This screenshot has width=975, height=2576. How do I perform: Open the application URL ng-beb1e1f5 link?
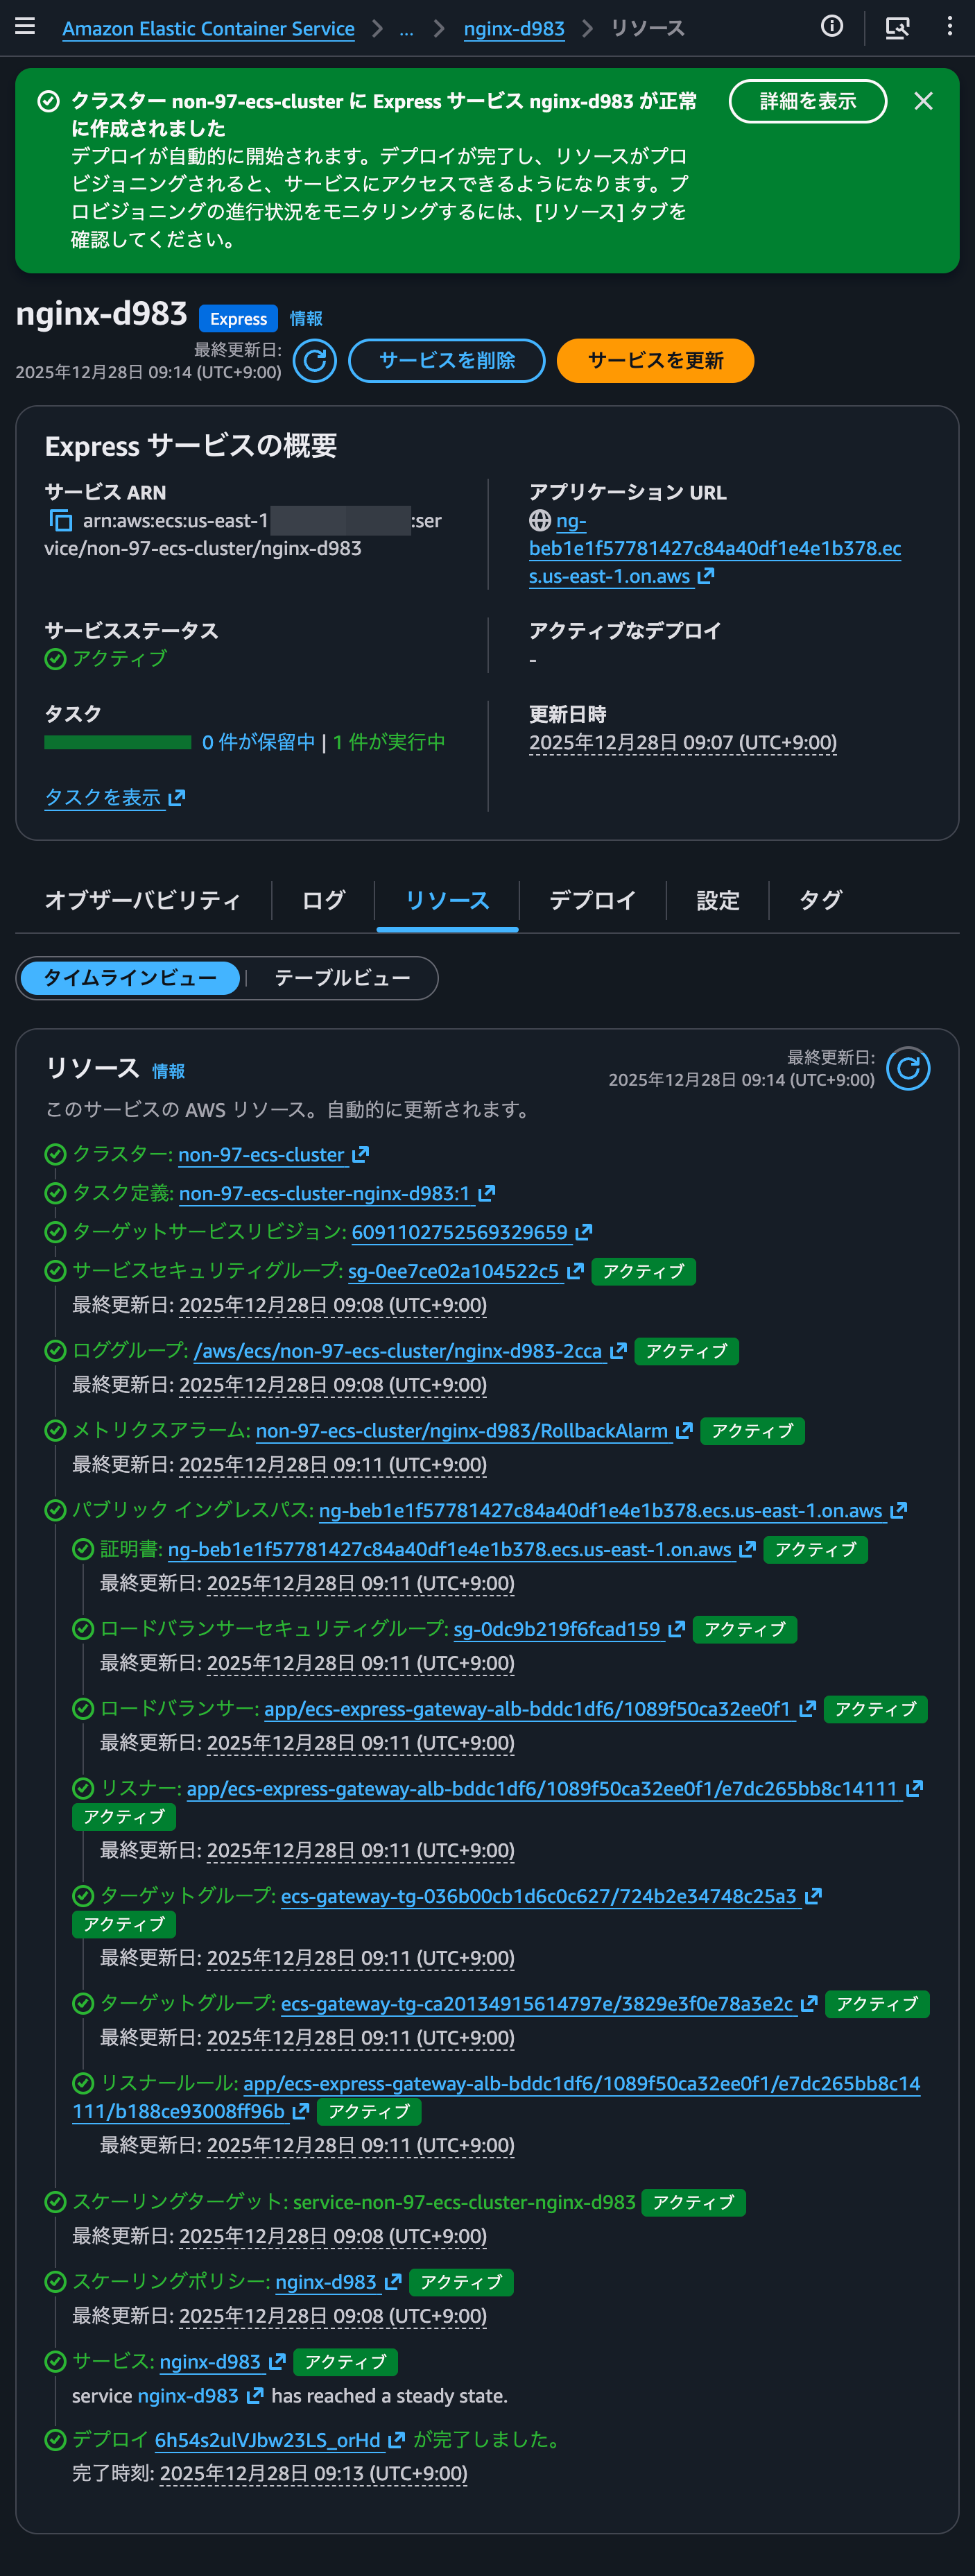tap(714, 548)
